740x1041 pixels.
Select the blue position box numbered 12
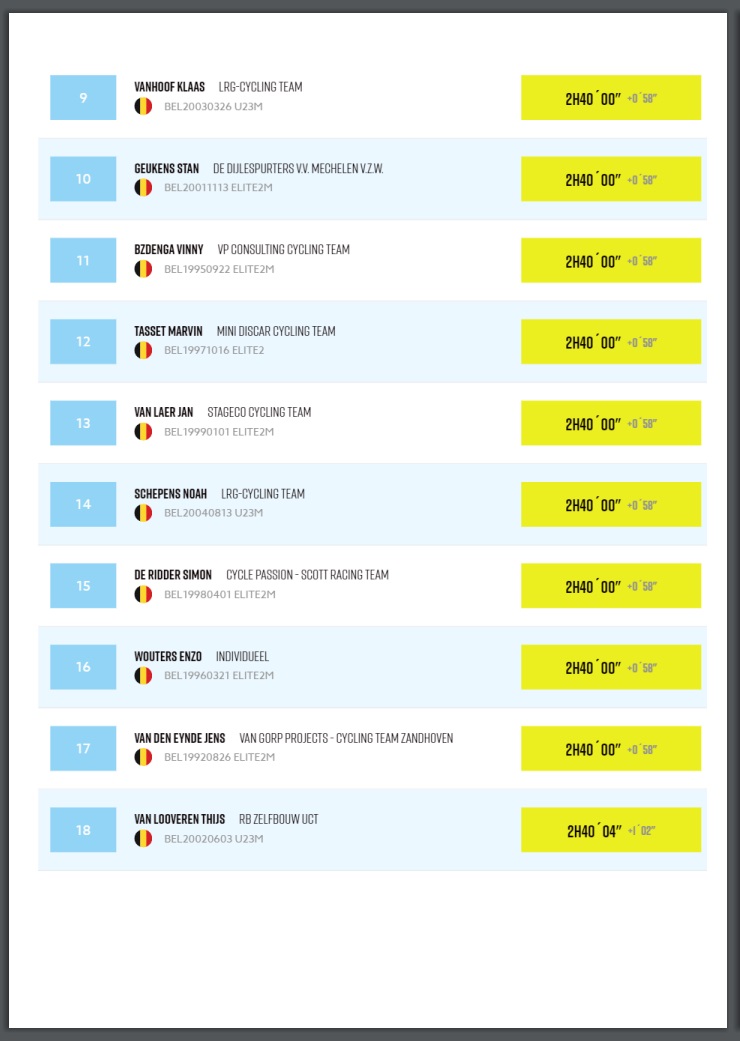tap(83, 342)
